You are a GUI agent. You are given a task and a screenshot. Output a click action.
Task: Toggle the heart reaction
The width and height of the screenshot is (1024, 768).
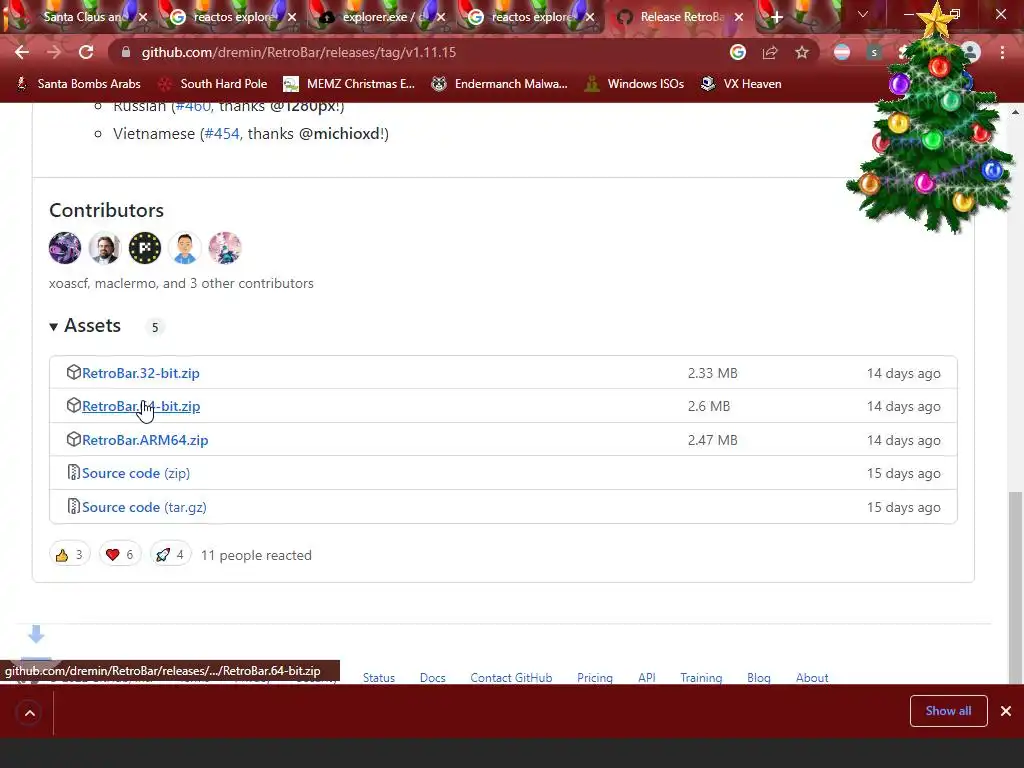pyautogui.click(x=120, y=555)
